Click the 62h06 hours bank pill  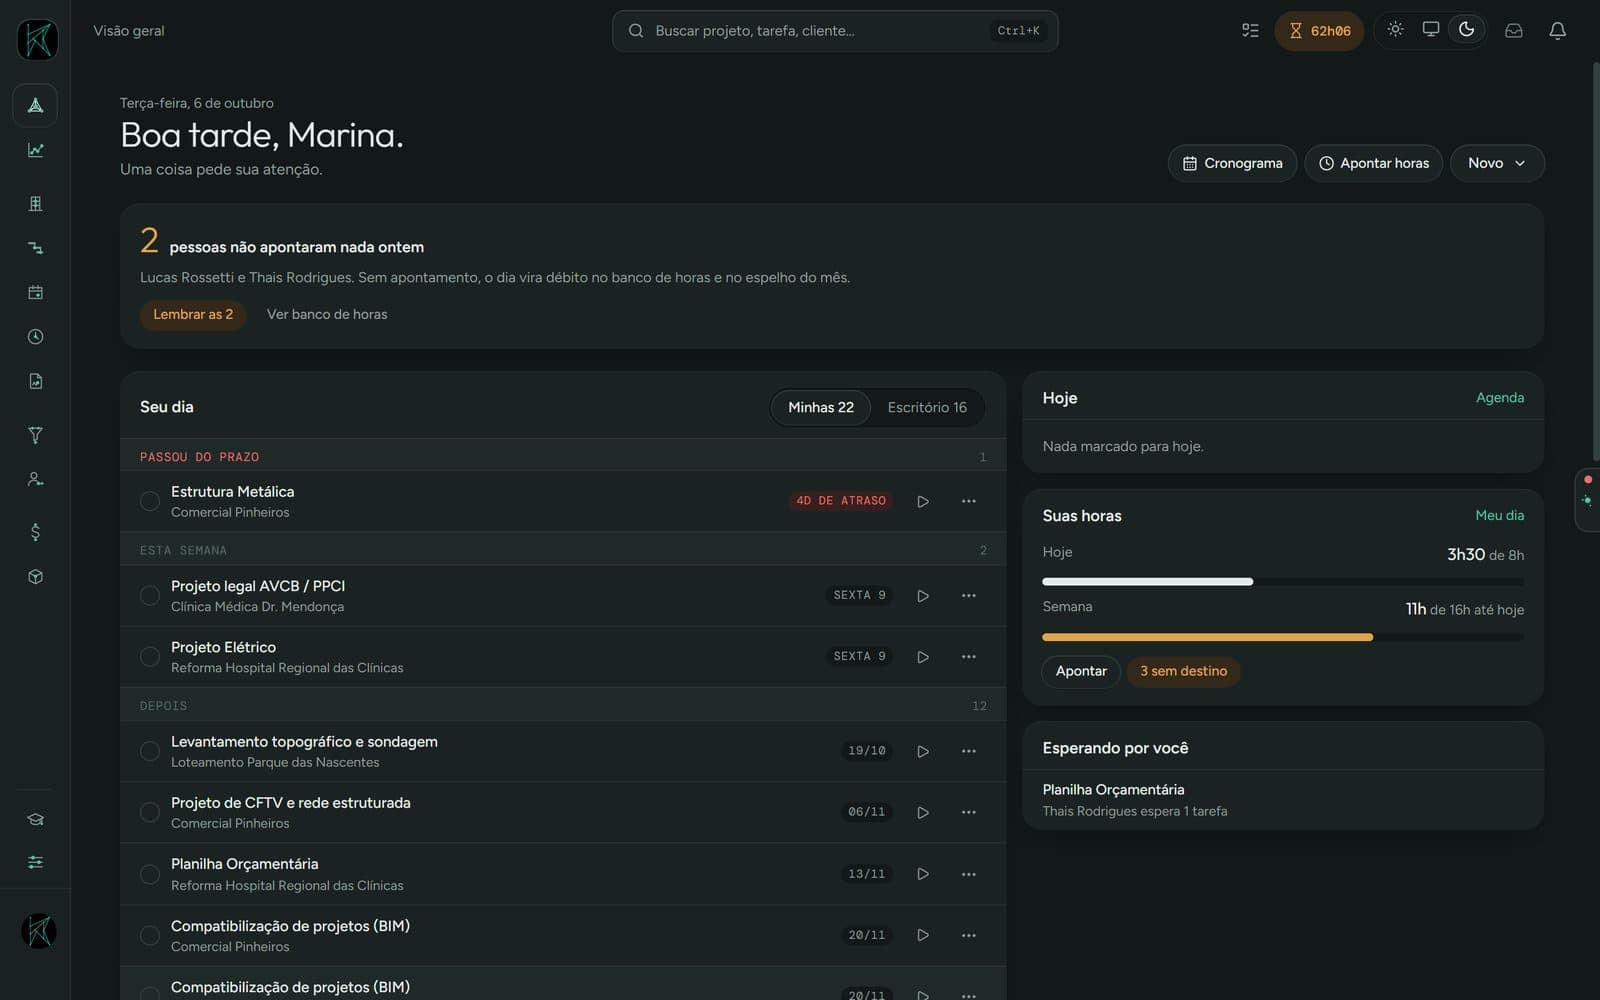tap(1319, 31)
